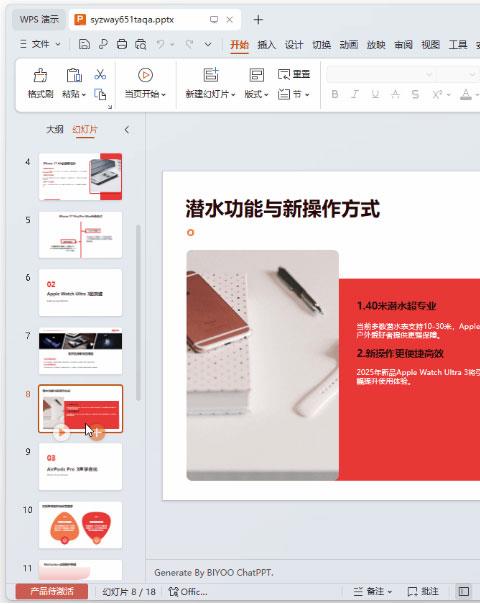Select the 大纲 outline panel tab
Screen dimensions: 480x604
pos(54,129)
